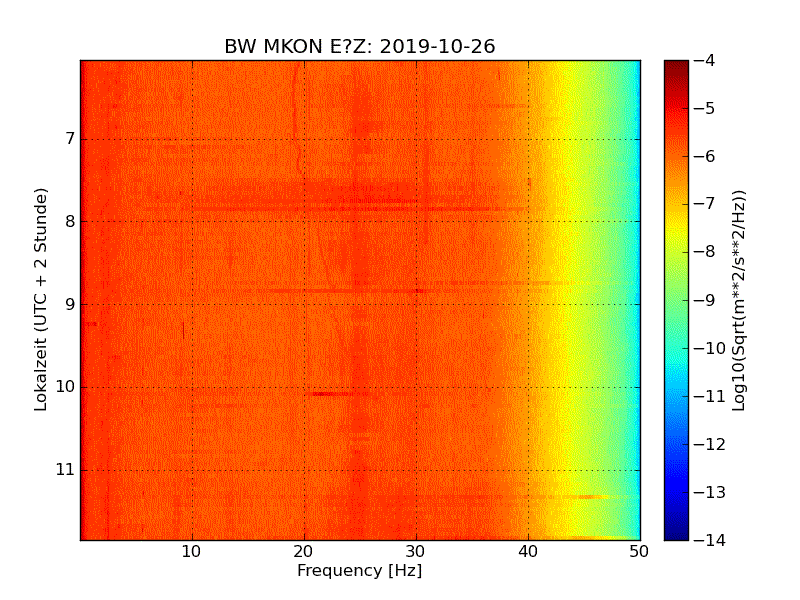The width and height of the screenshot is (800, 600).
Task: Click y-axis tick label 8
Action: 70,221
